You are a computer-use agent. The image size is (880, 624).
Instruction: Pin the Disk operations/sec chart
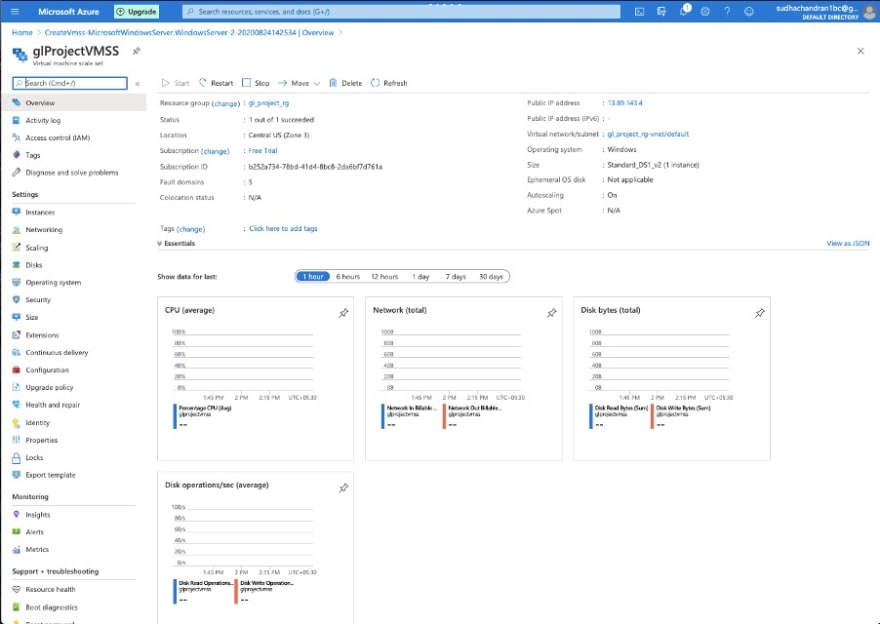pyautogui.click(x=343, y=488)
